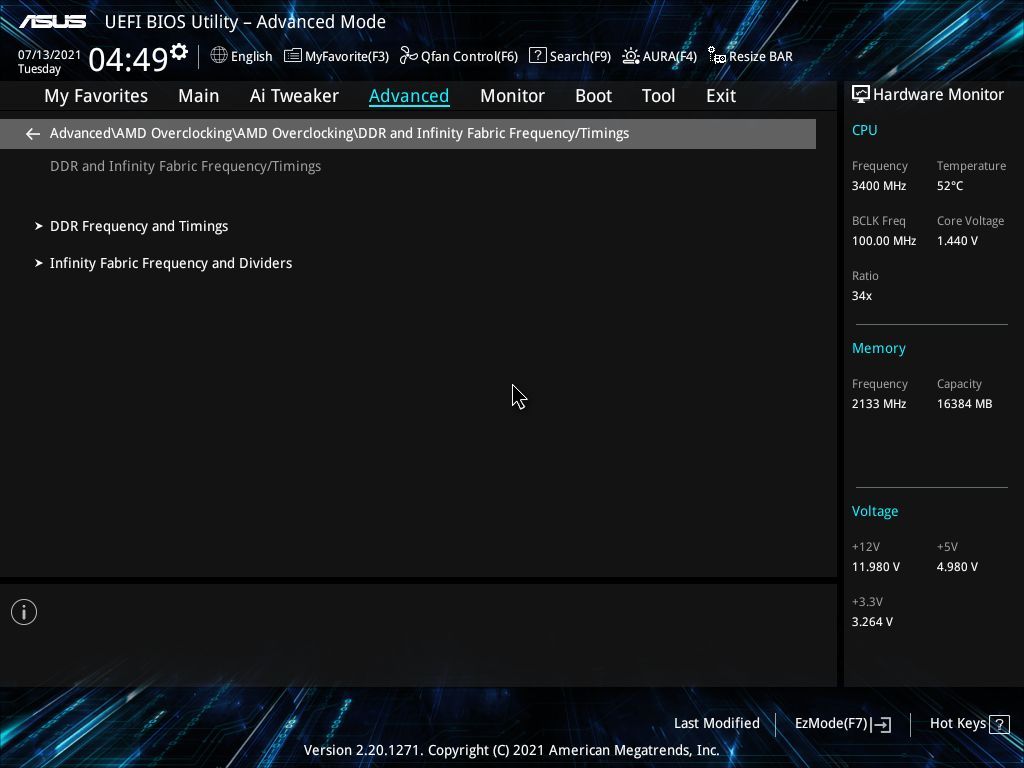Image resolution: width=1024 pixels, height=768 pixels.
Task: Open MyFavorite(F3) text button
Action: (x=347, y=56)
